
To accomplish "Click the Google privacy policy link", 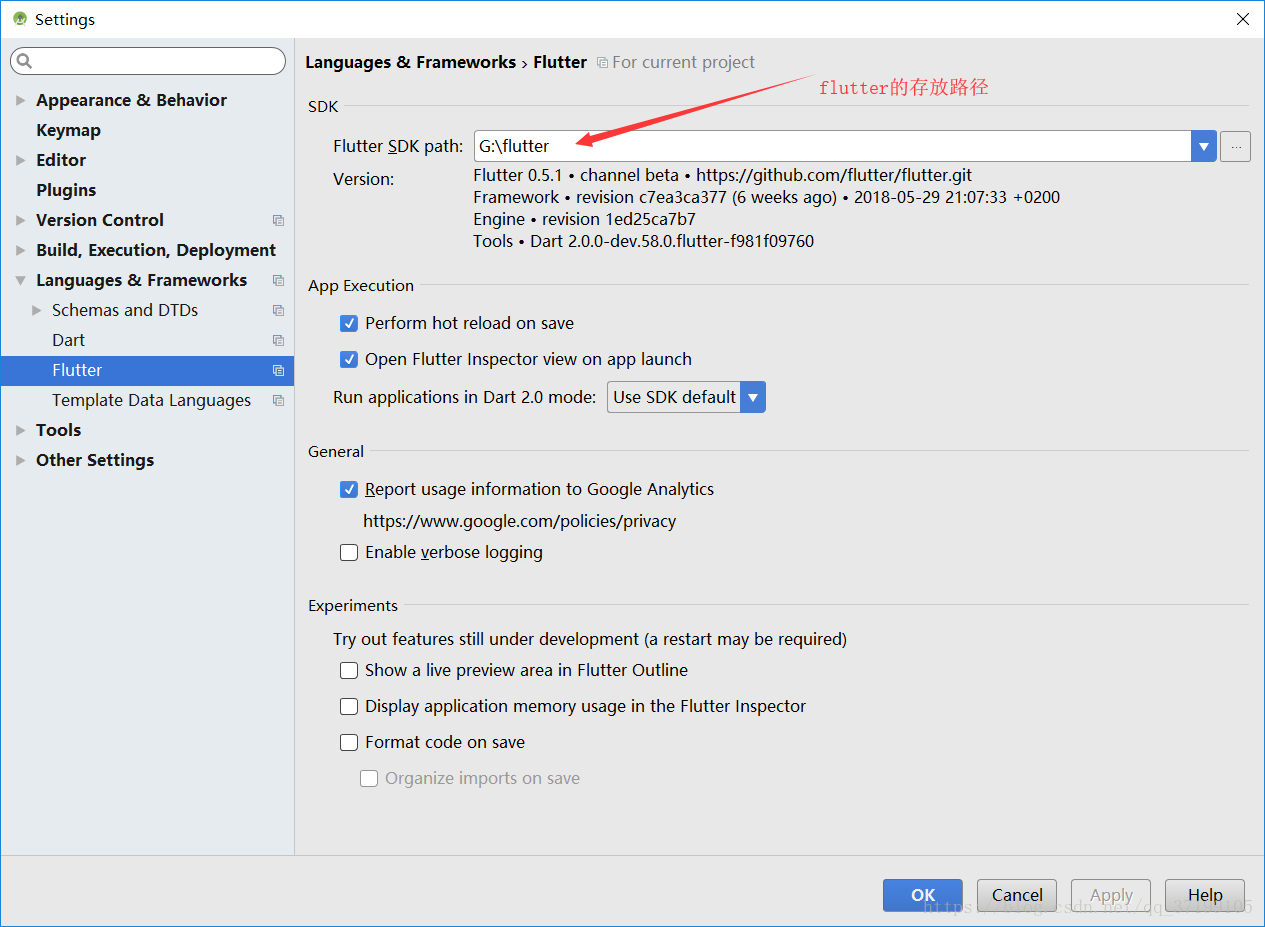I will [x=519, y=521].
